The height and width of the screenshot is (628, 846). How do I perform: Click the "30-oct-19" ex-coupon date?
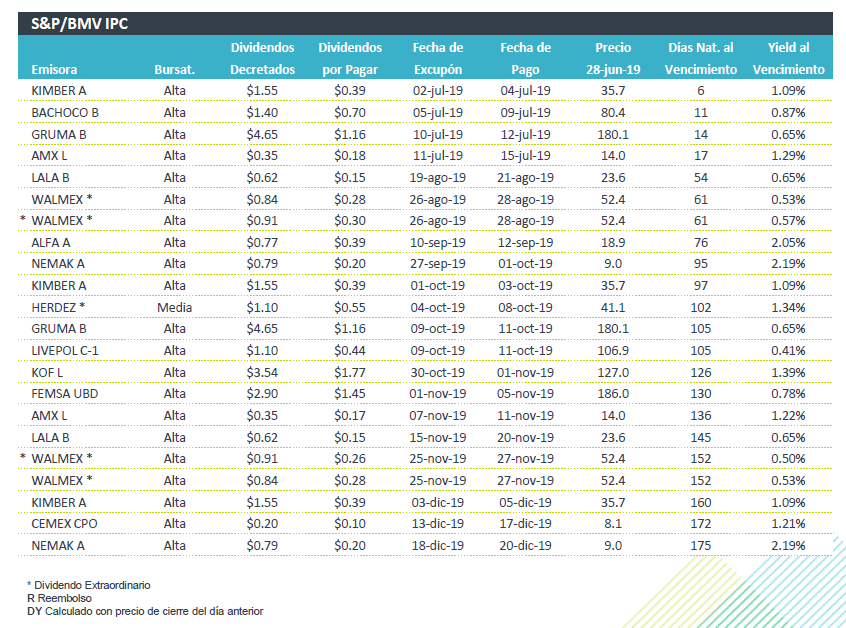click(438, 372)
